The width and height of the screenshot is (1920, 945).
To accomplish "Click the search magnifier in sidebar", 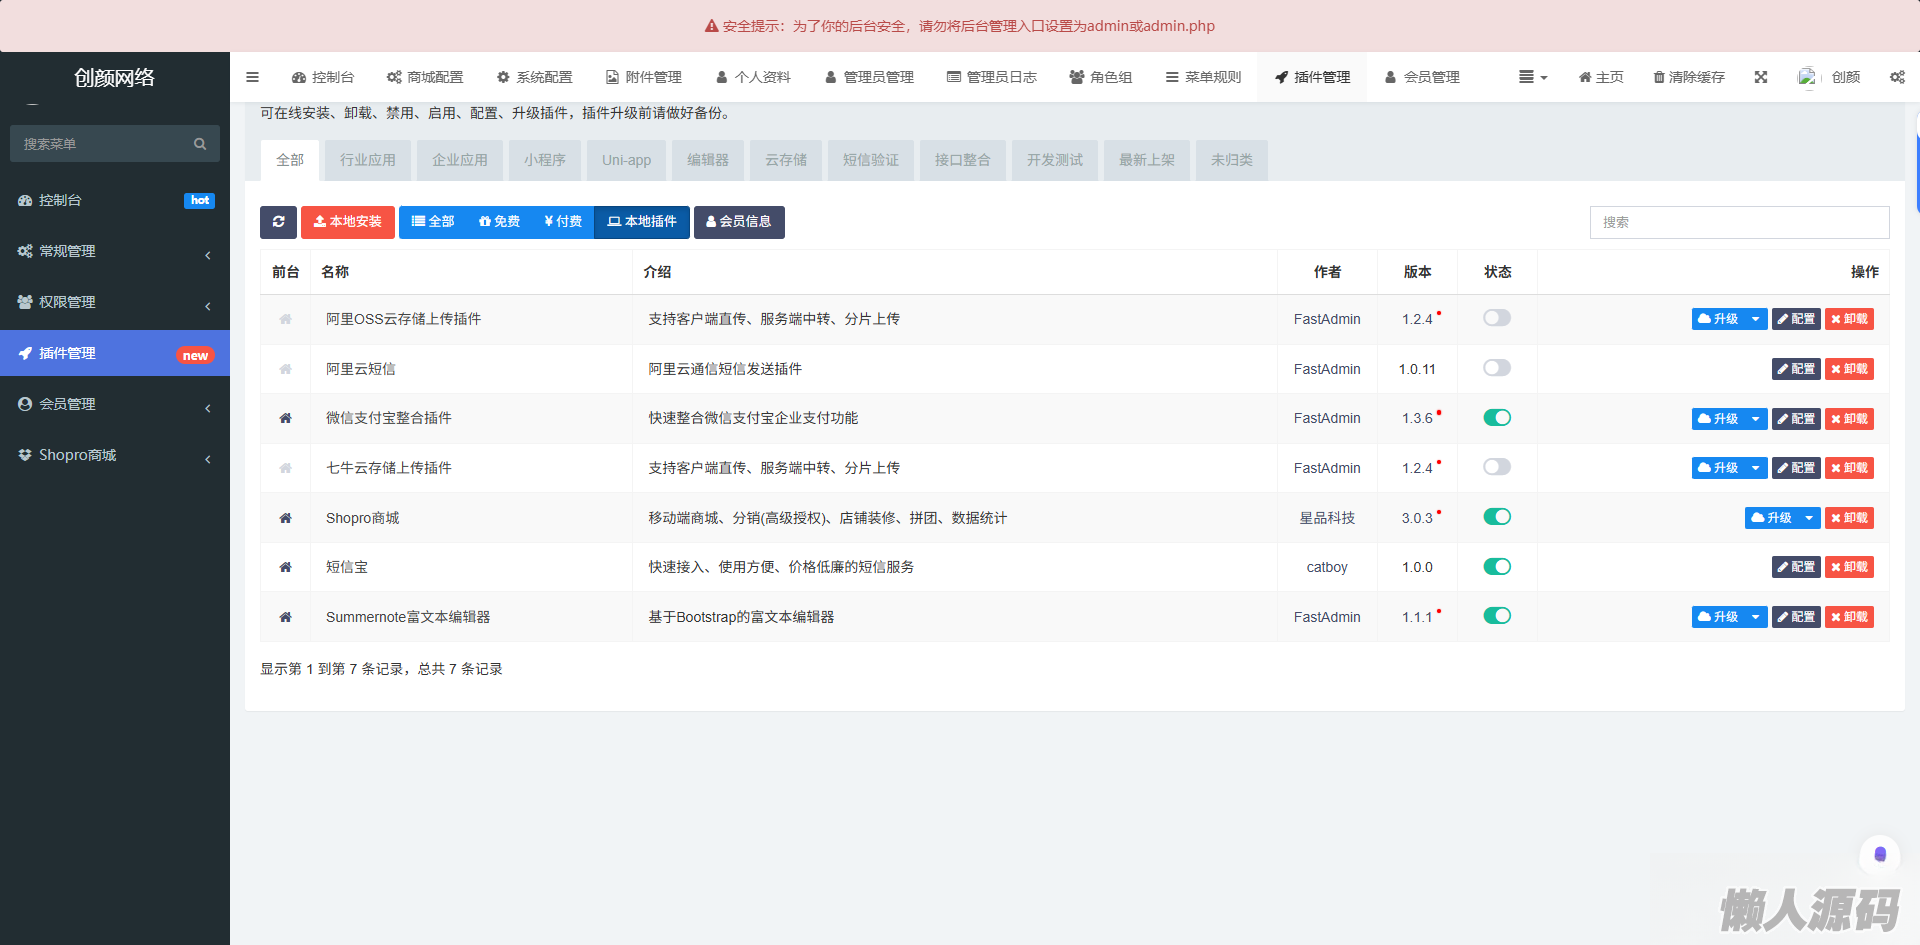I will tap(200, 144).
